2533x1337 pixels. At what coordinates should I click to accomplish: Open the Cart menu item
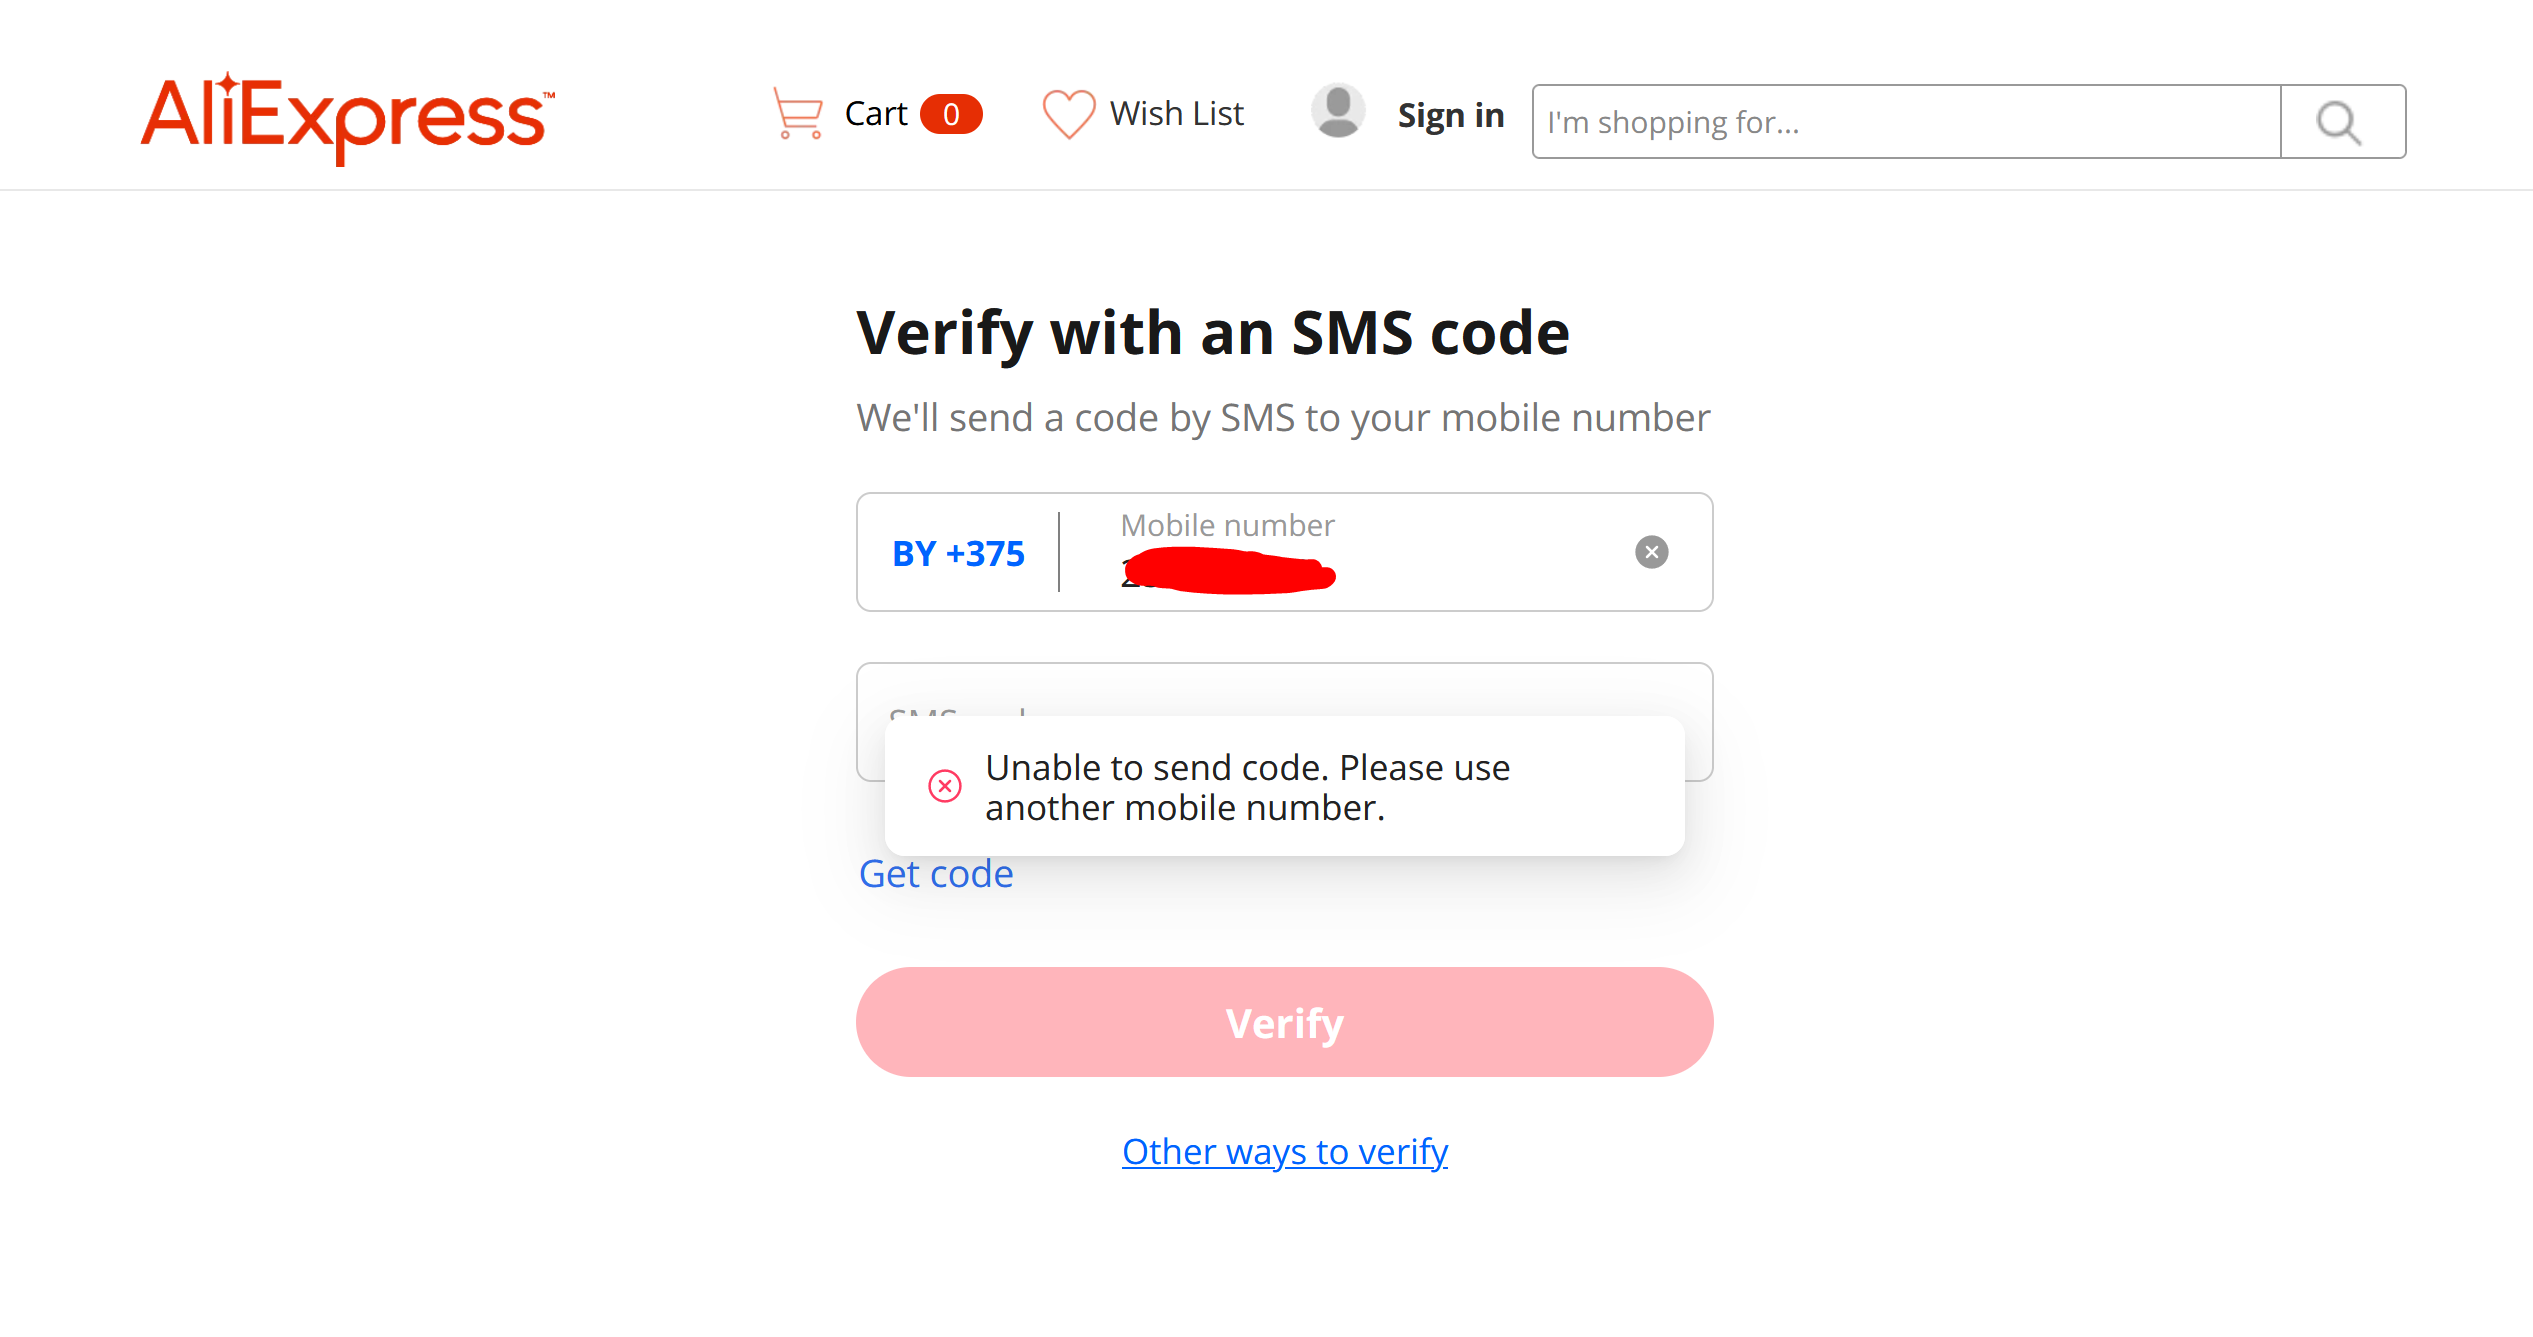pos(876,114)
